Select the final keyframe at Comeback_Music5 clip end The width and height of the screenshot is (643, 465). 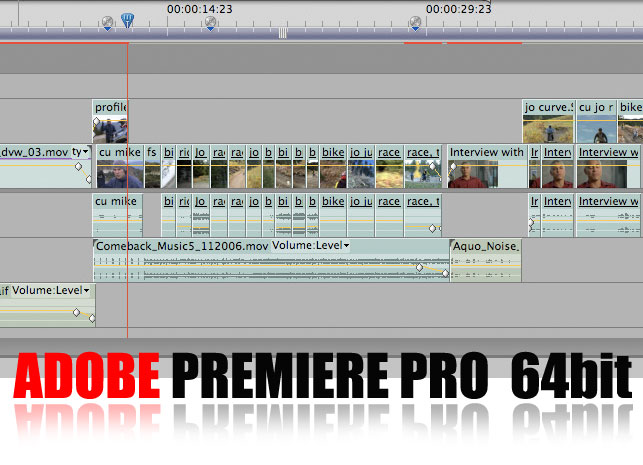(x=446, y=273)
